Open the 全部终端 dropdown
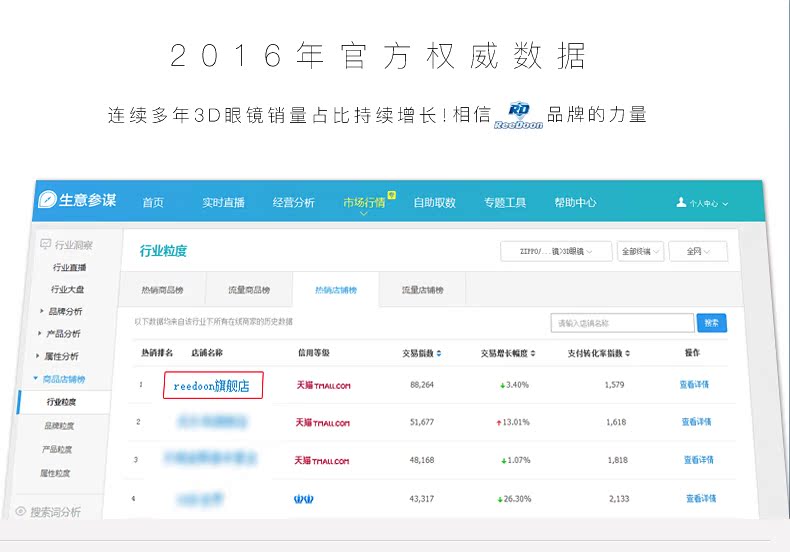Viewport: 790px width, 552px height. pyautogui.click(x=640, y=251)
